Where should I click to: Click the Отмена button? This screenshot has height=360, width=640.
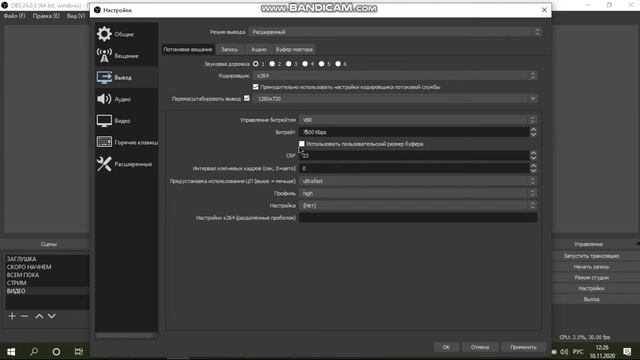pyautogui.click(x=480, y=347)
